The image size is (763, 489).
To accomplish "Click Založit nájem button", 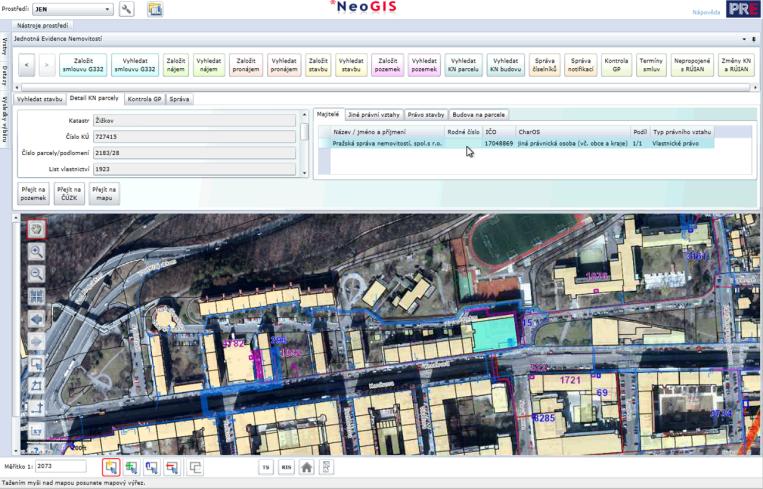I will click(x=176, y=65).
